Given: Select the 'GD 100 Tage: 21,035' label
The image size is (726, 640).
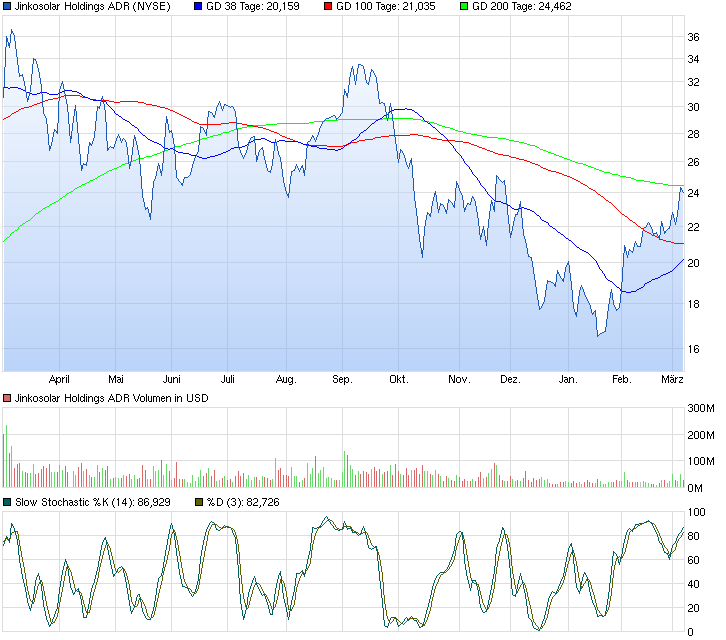Looking at the screenshot, I should [x=386, y=6].
